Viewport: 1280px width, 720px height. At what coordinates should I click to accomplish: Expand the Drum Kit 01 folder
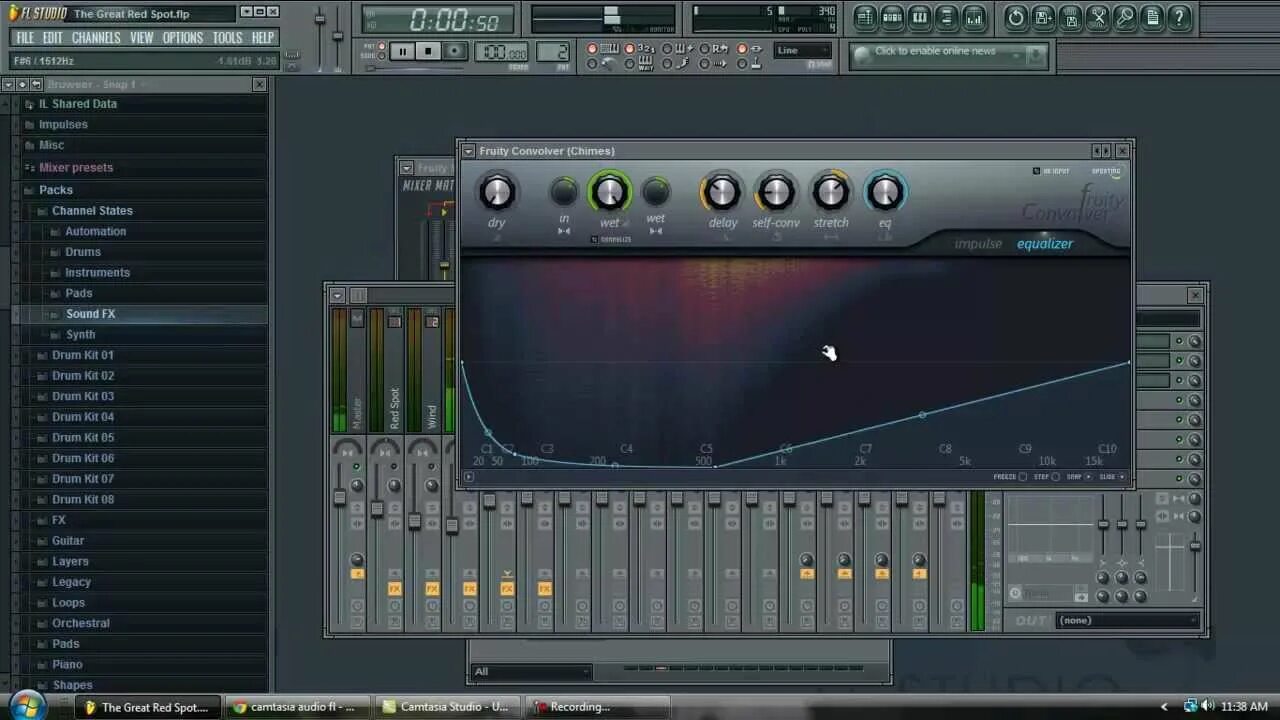(x=83, y=355)
